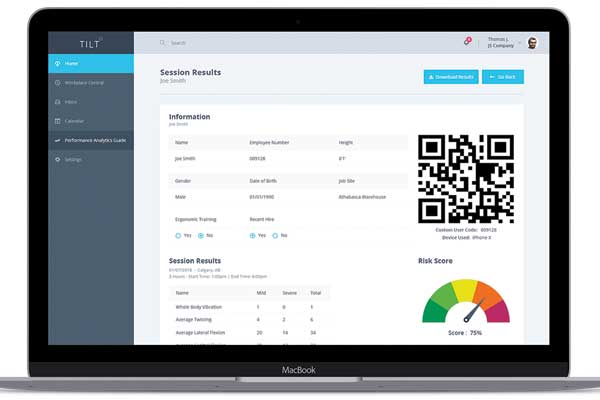Click the 'Whole Body Vibration' row
This screenshot has height=400, width=600.
tap(249, 307)
